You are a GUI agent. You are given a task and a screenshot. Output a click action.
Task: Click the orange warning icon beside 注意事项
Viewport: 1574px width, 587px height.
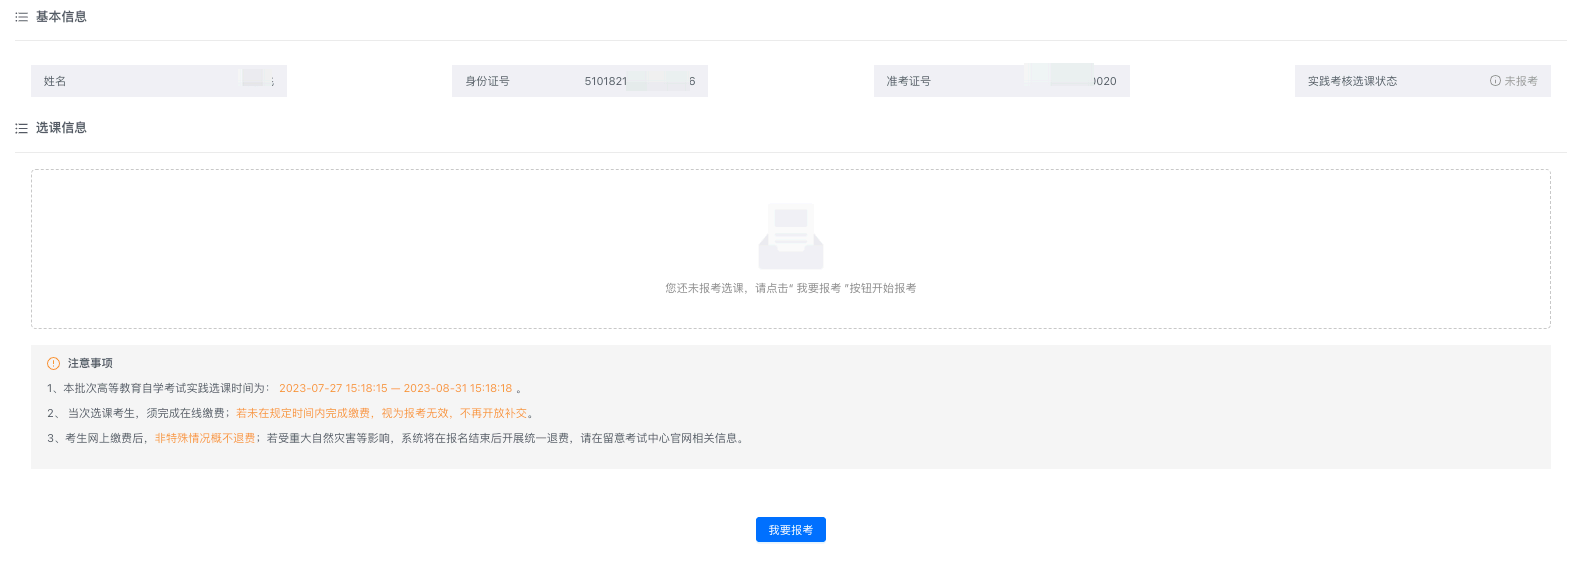54,363
